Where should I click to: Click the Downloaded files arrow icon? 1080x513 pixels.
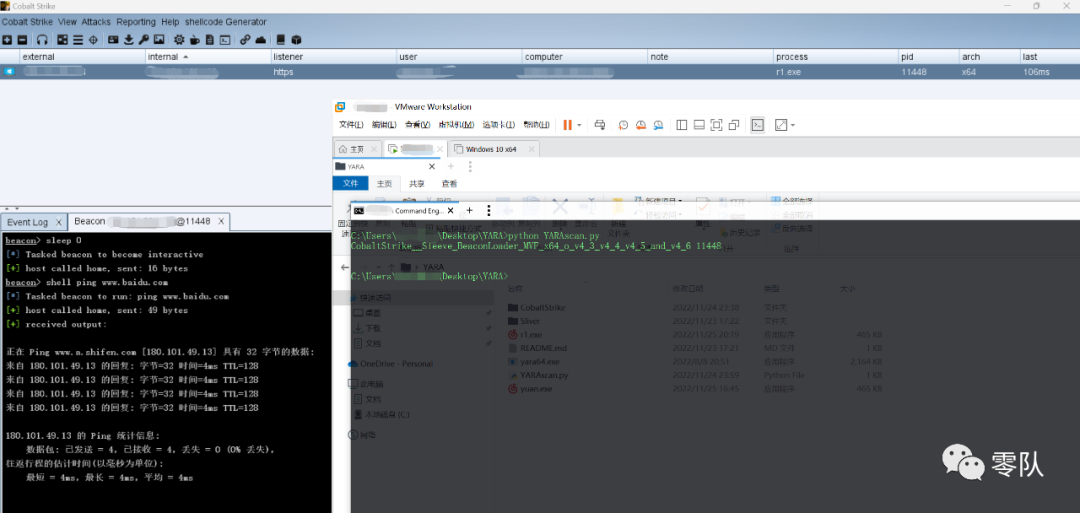click(129, 40)
